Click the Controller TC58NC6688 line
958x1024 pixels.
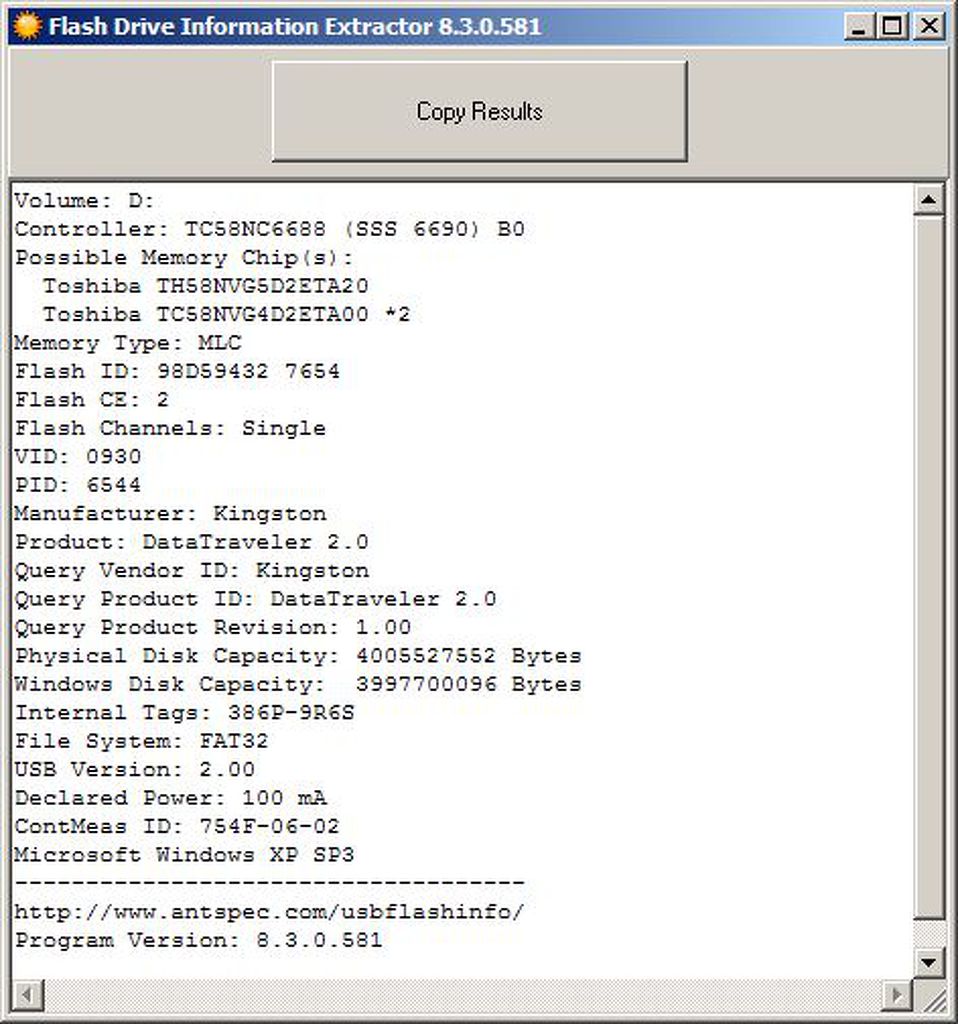point(270,229)
